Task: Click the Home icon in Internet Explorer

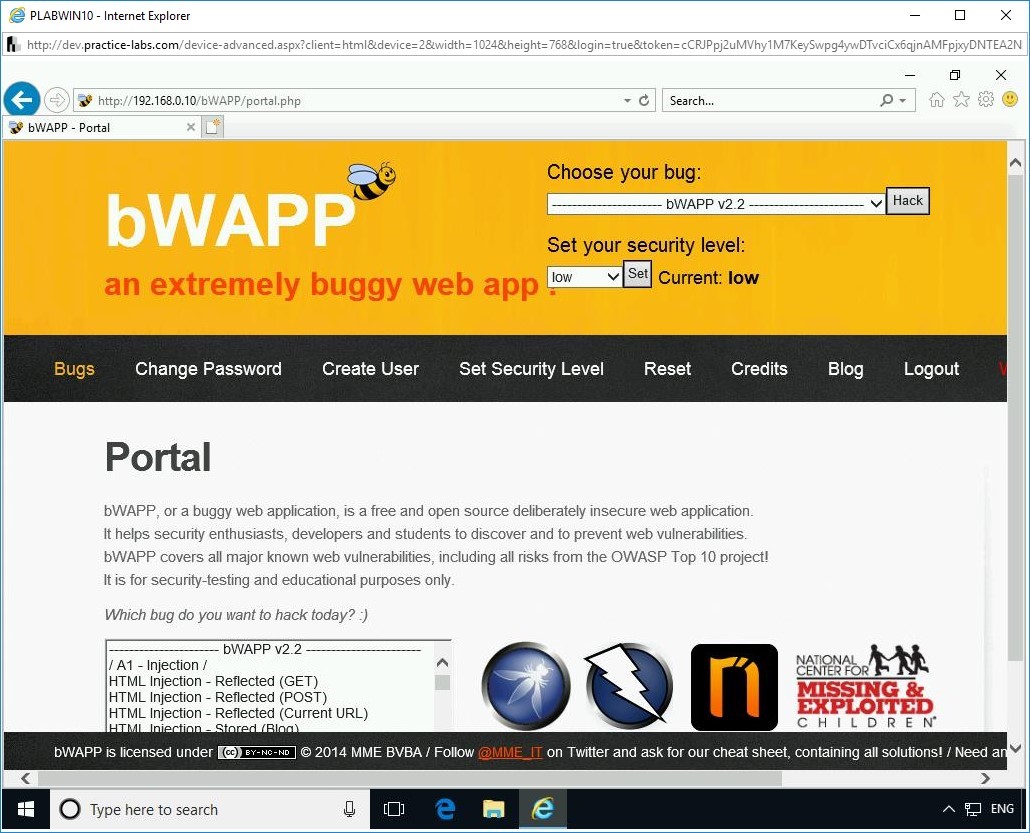Action: point(935,99)
